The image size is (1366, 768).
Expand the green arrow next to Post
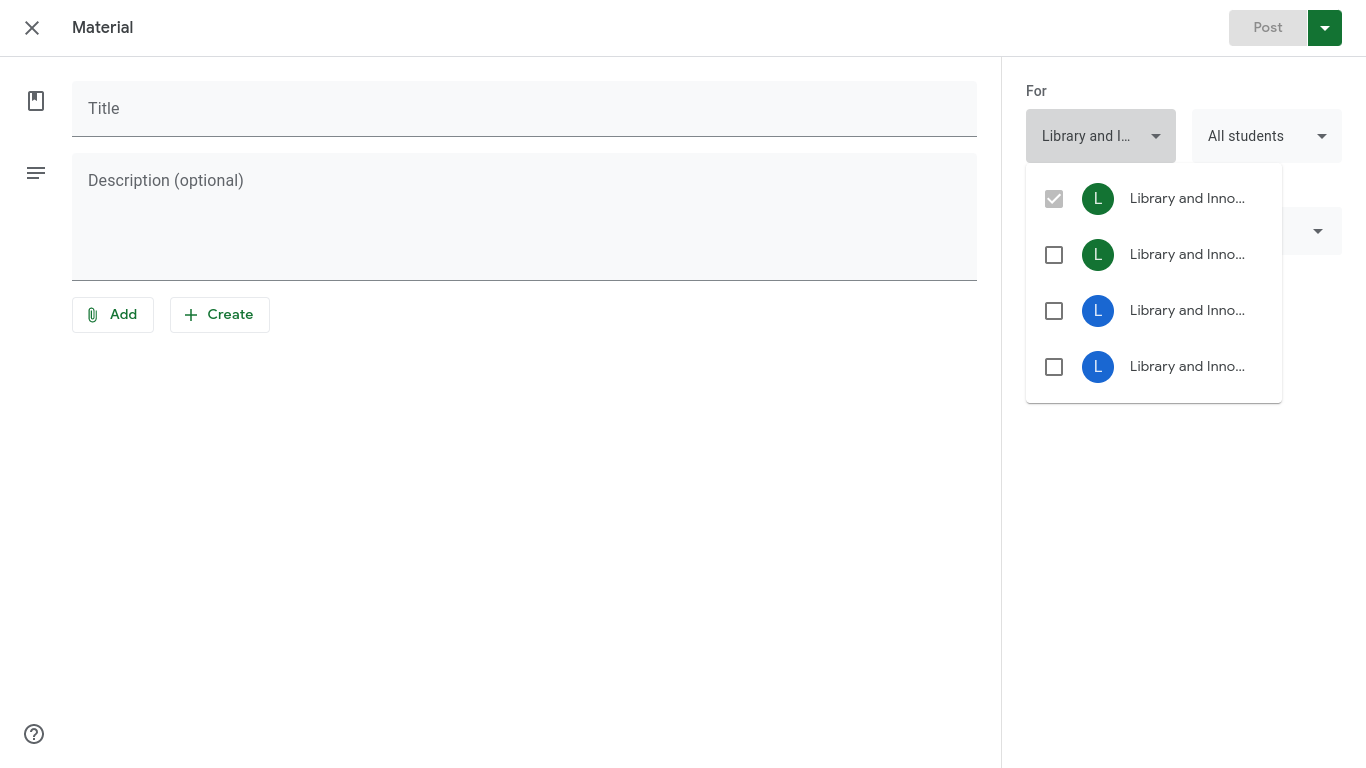(1324, 28)
